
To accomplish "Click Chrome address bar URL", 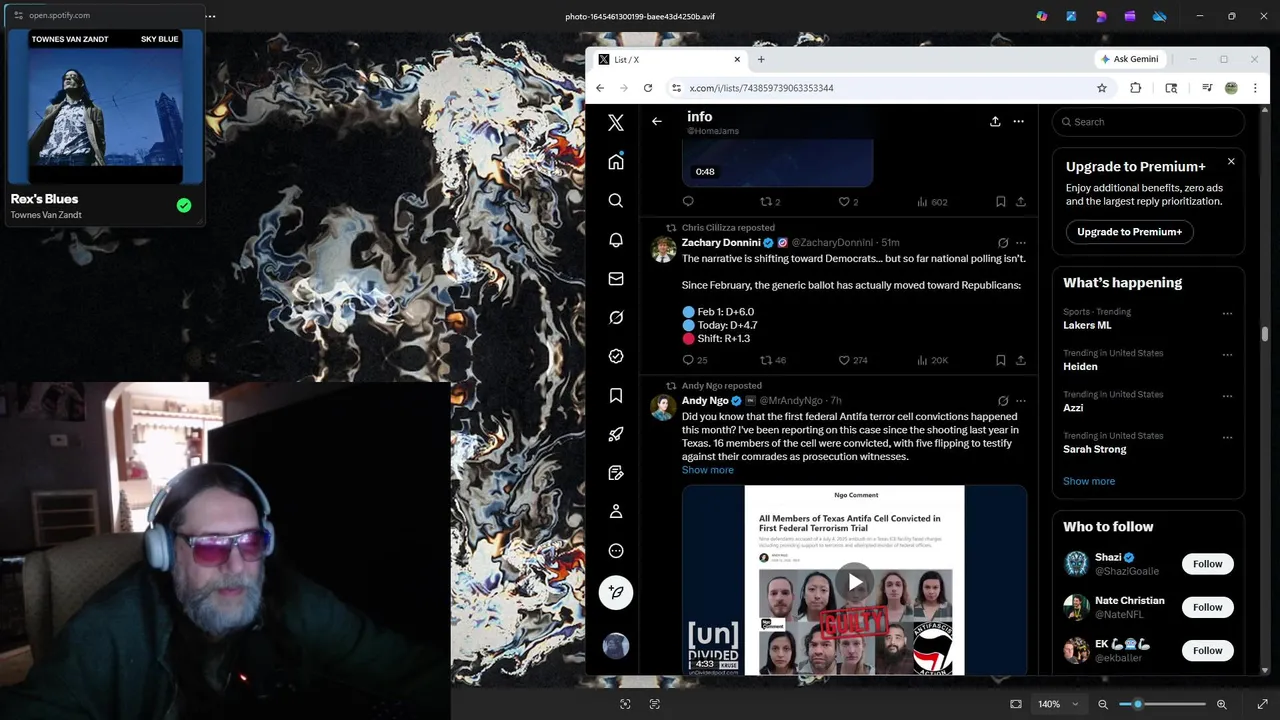I will click(761, 88).
